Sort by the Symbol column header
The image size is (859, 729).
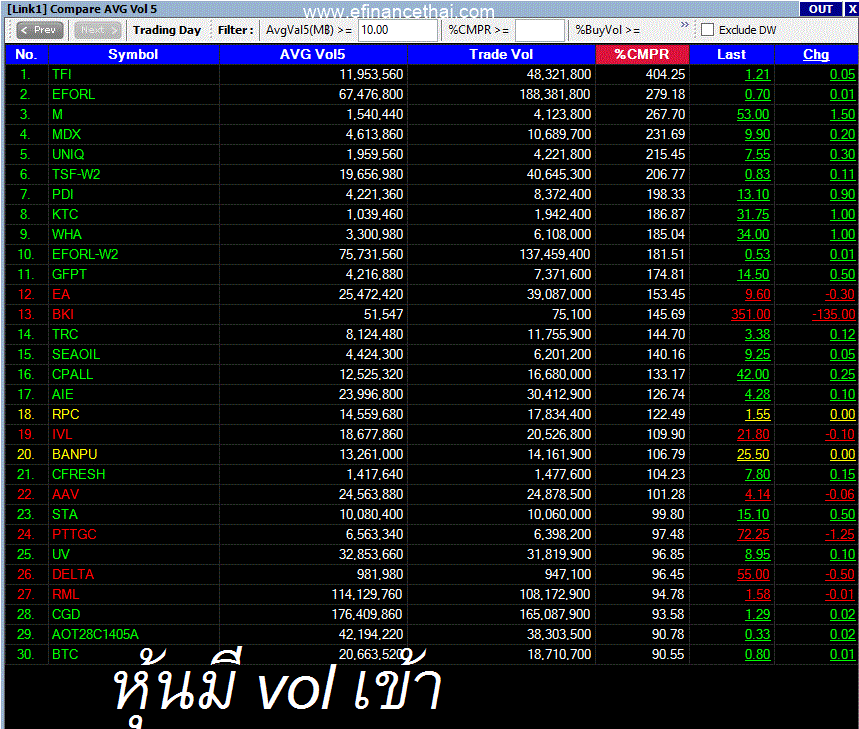coord(133,54)
